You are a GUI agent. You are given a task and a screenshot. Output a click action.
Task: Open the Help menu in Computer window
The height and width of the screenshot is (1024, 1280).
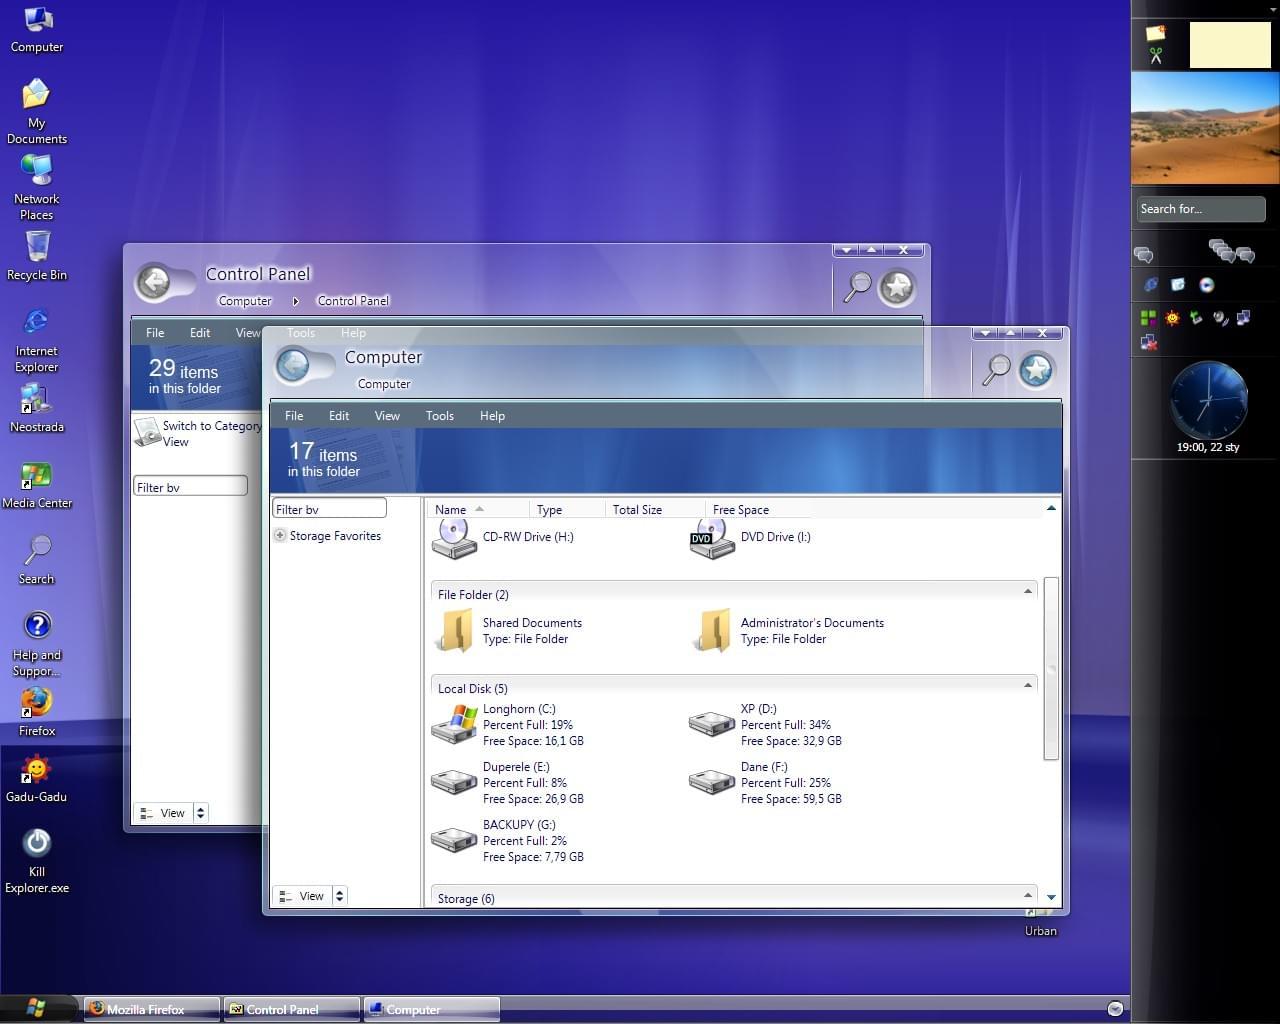[492, 416]
